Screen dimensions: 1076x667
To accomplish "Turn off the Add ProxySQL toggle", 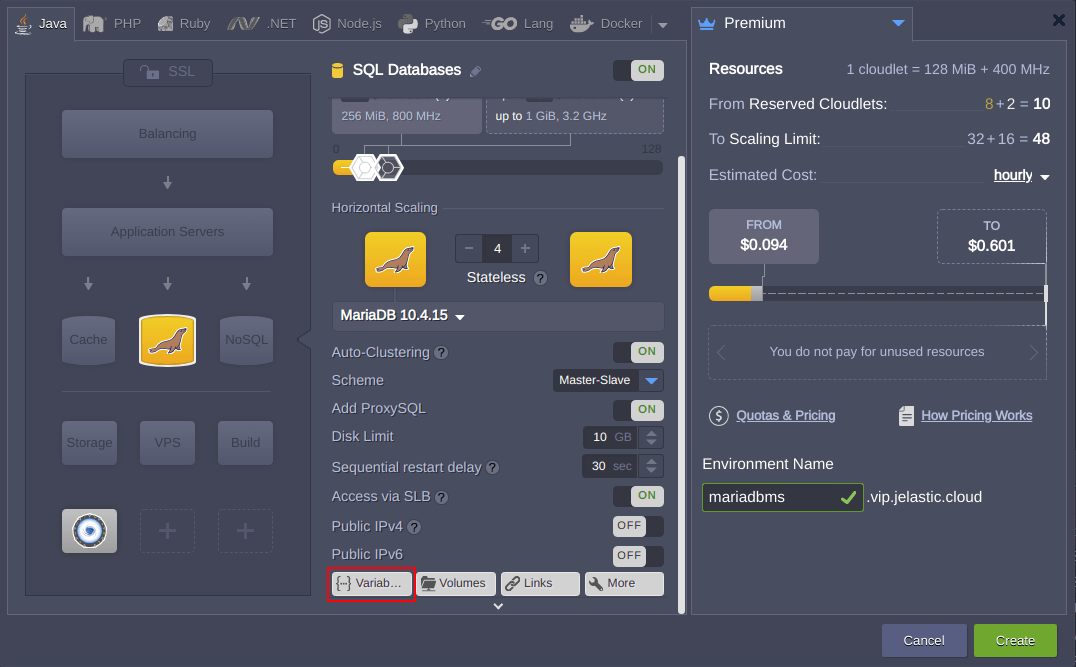I will pos(637,409).
